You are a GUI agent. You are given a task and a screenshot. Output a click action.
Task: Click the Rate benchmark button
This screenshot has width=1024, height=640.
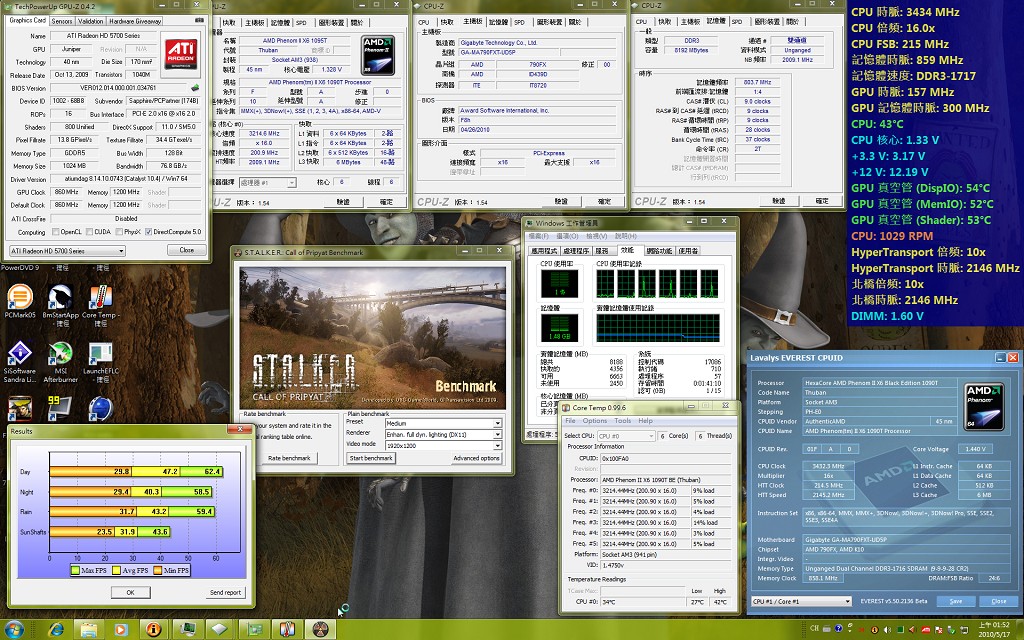click(x=289, y=458)
